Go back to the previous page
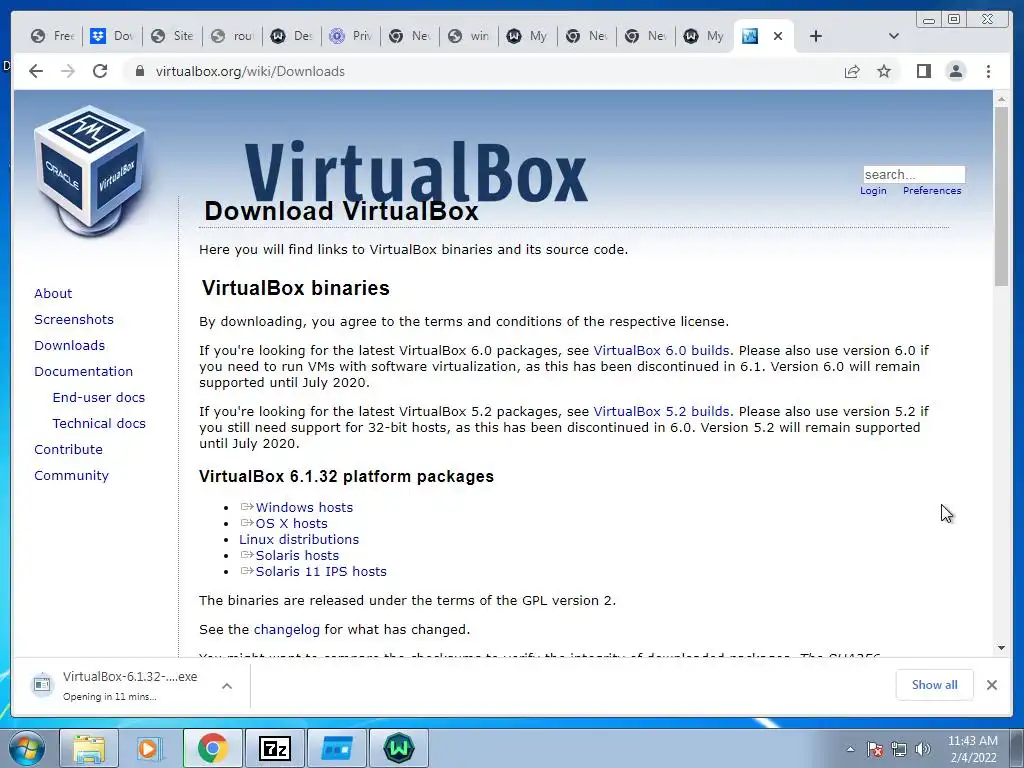 point(36,71)
